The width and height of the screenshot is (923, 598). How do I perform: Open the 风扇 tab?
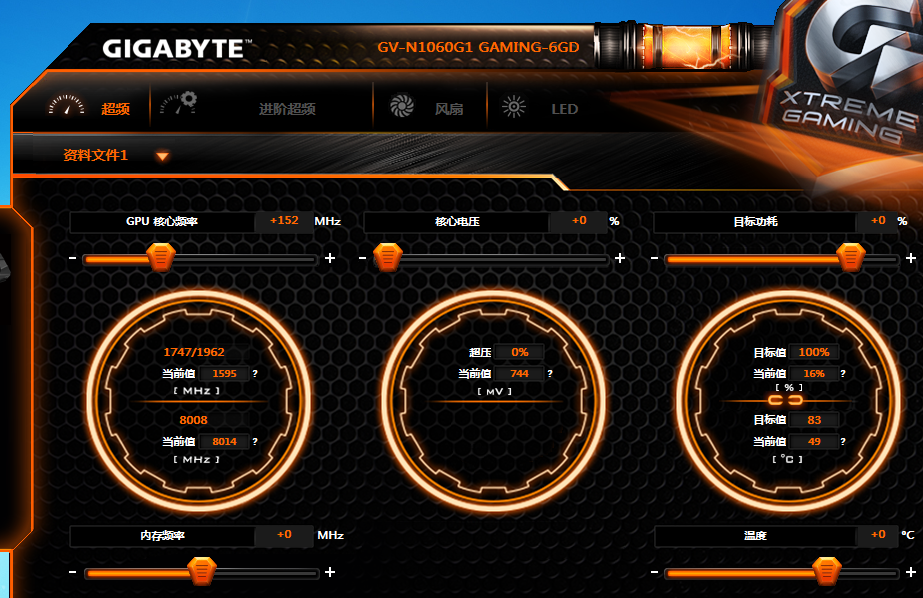449,109
